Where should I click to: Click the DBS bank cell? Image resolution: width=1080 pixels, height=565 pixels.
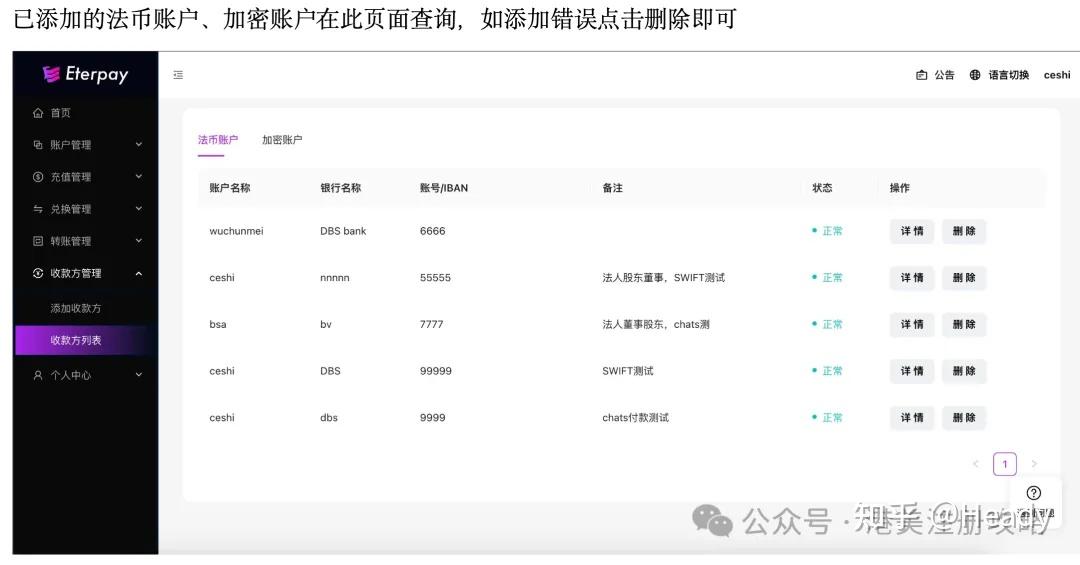tap(343, 231)
